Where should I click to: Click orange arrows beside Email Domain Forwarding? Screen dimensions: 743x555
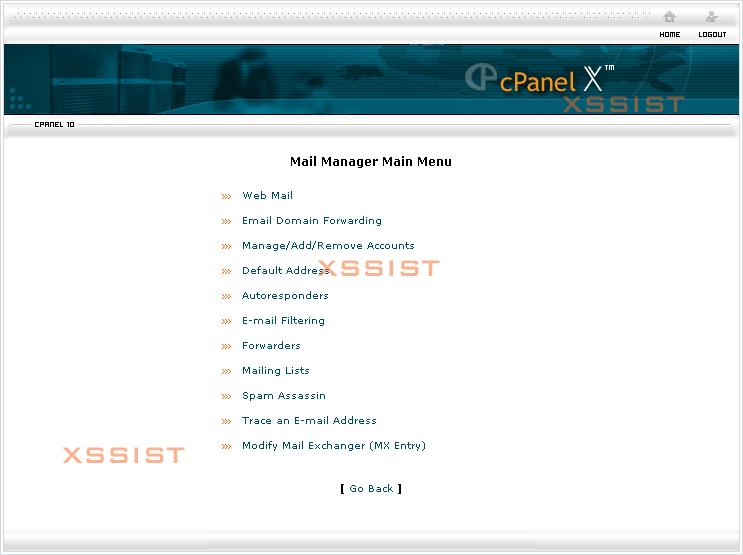226,222
